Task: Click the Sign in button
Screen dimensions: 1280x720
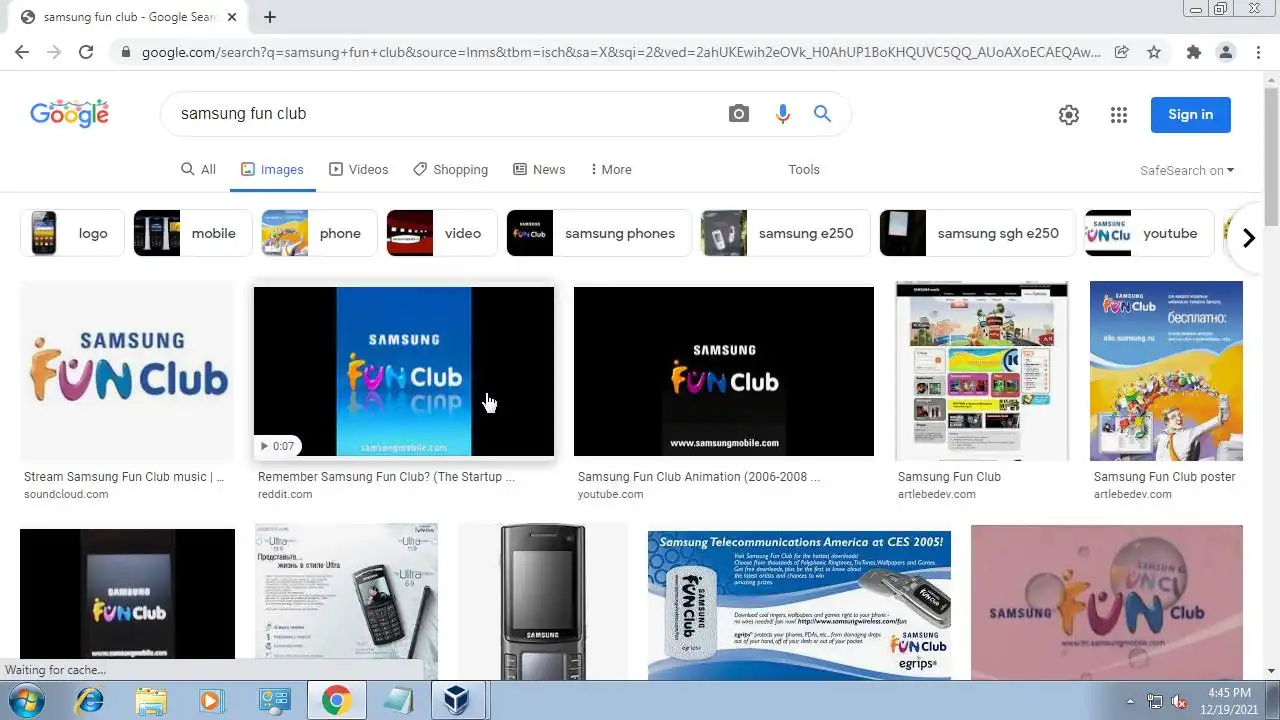Action: [x=1191, y=114]
